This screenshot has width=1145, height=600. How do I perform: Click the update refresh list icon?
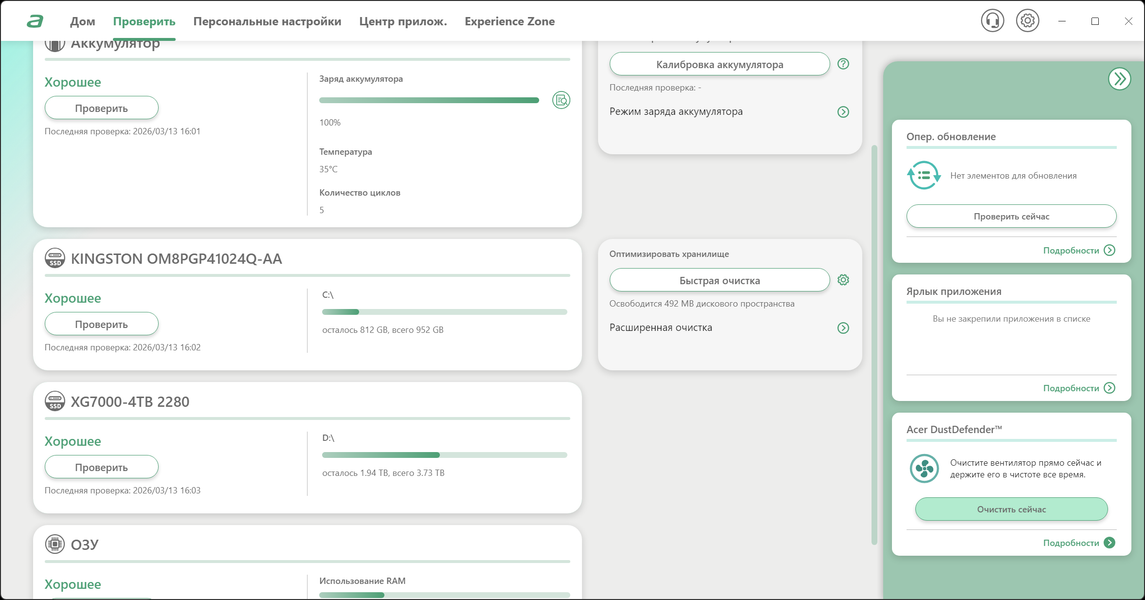(923, 175)
